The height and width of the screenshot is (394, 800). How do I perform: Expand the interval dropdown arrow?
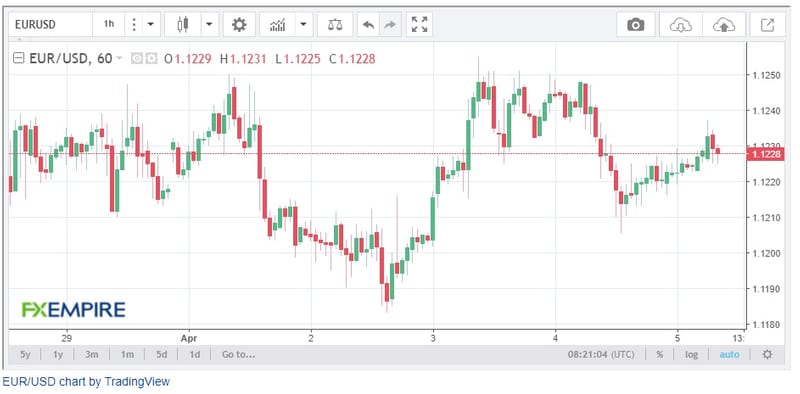[151, 24]
